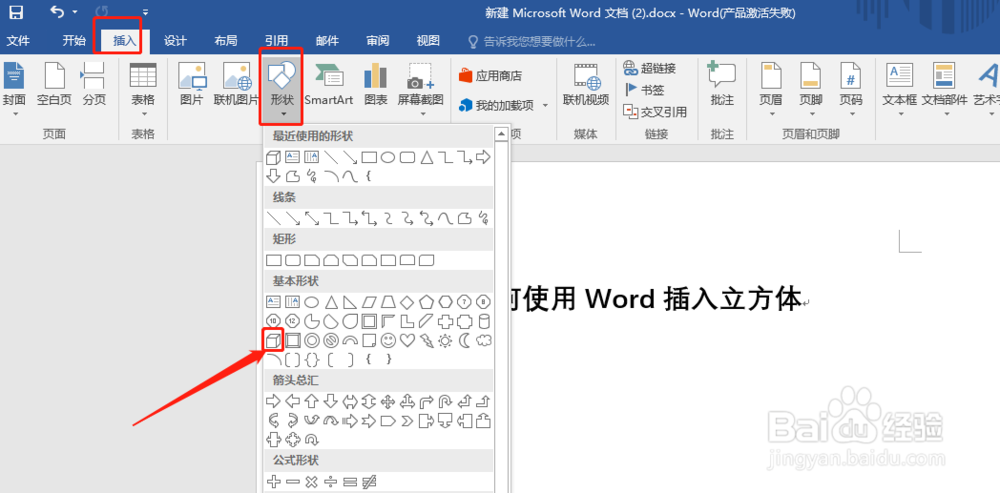Click the 交叉引用 cross-reference button

(655, 112)
